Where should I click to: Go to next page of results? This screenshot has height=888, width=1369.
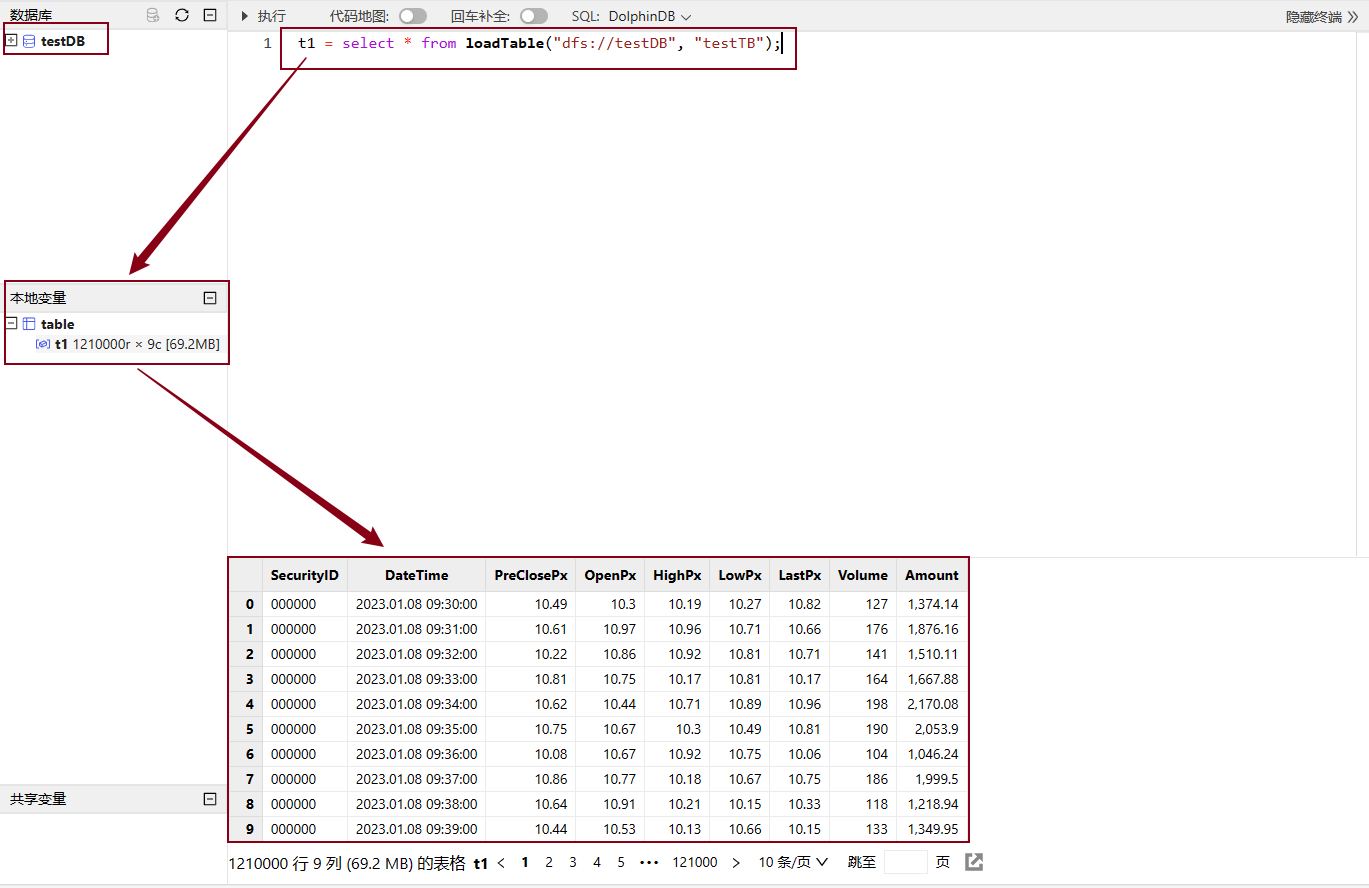pos(736,862)
